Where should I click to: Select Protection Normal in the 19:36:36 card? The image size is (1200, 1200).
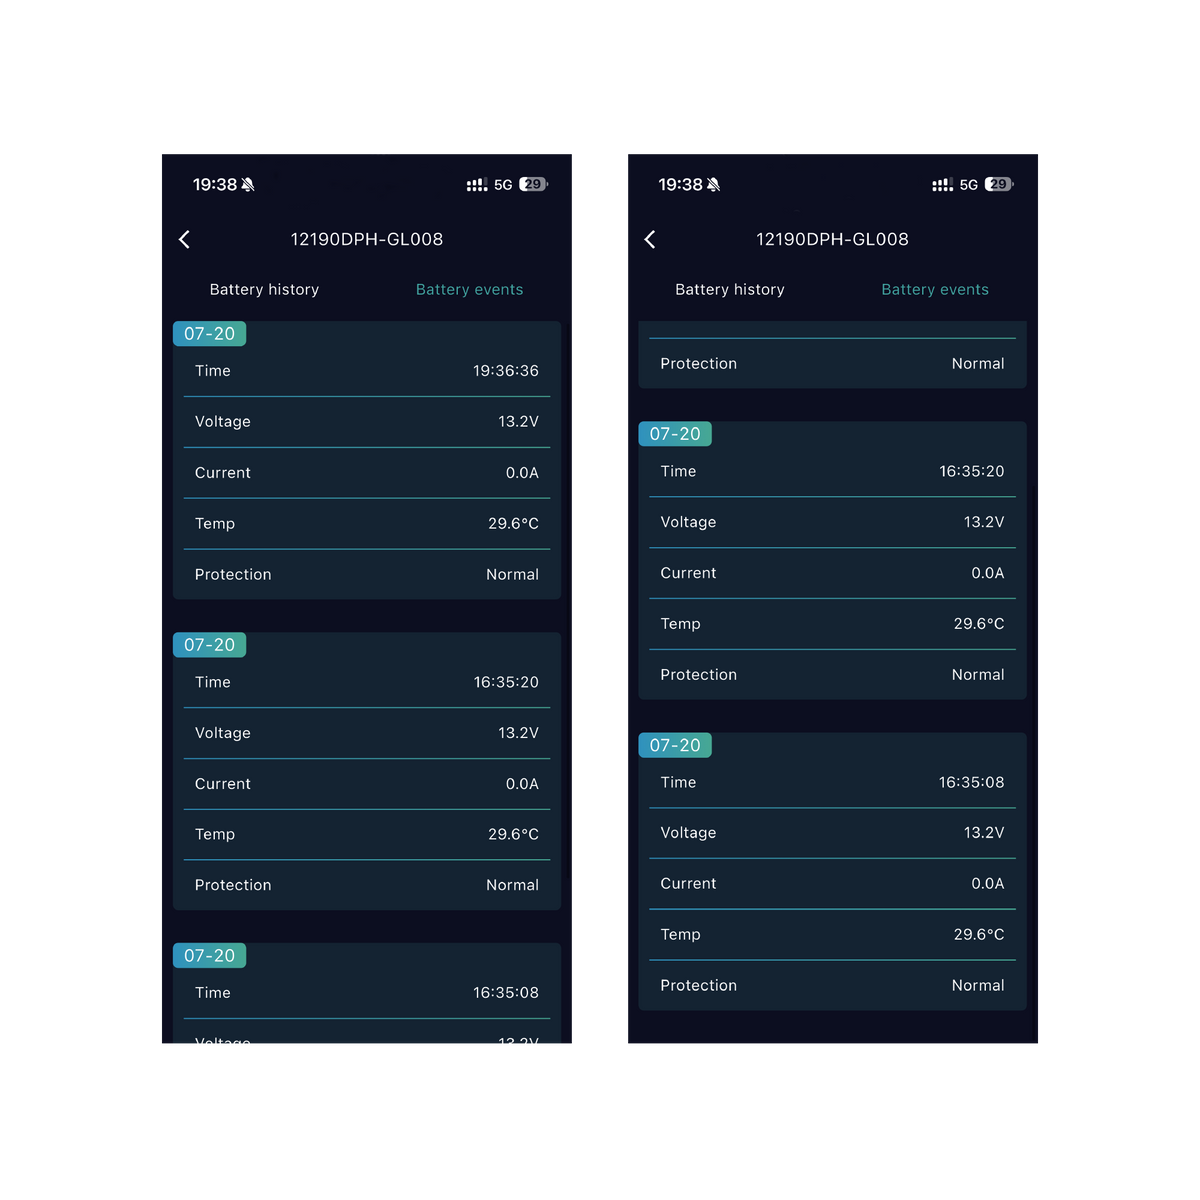click(367, 575)
